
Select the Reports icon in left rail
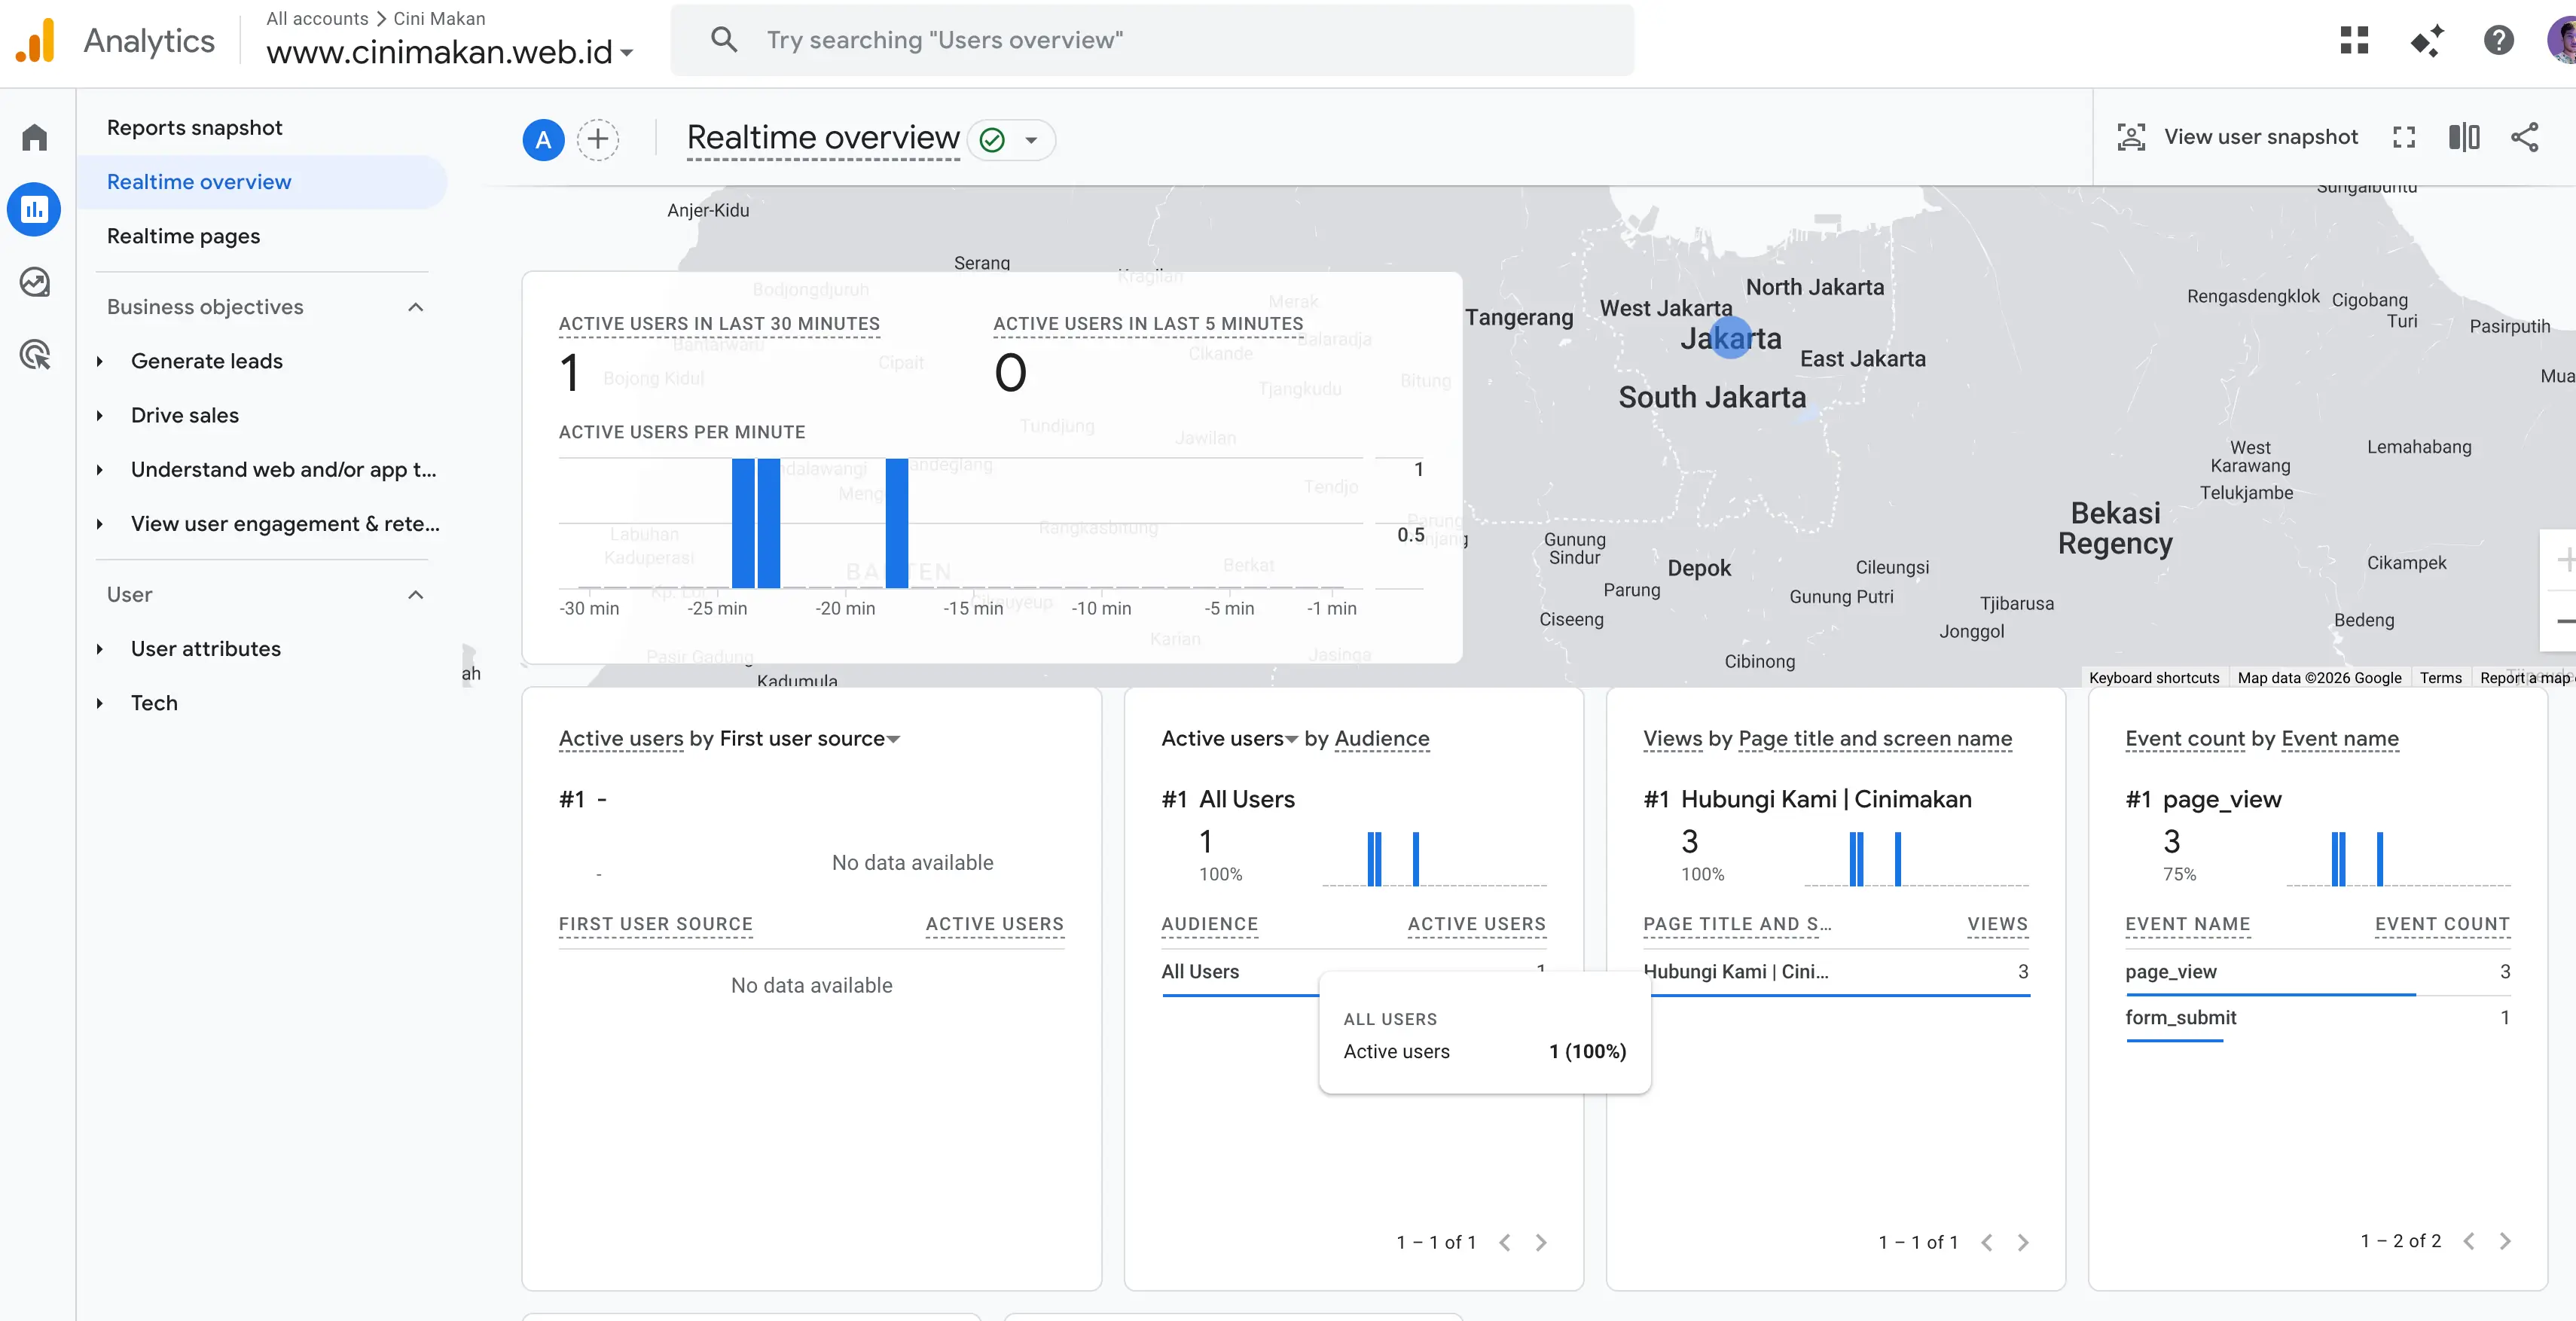[35, 209]
